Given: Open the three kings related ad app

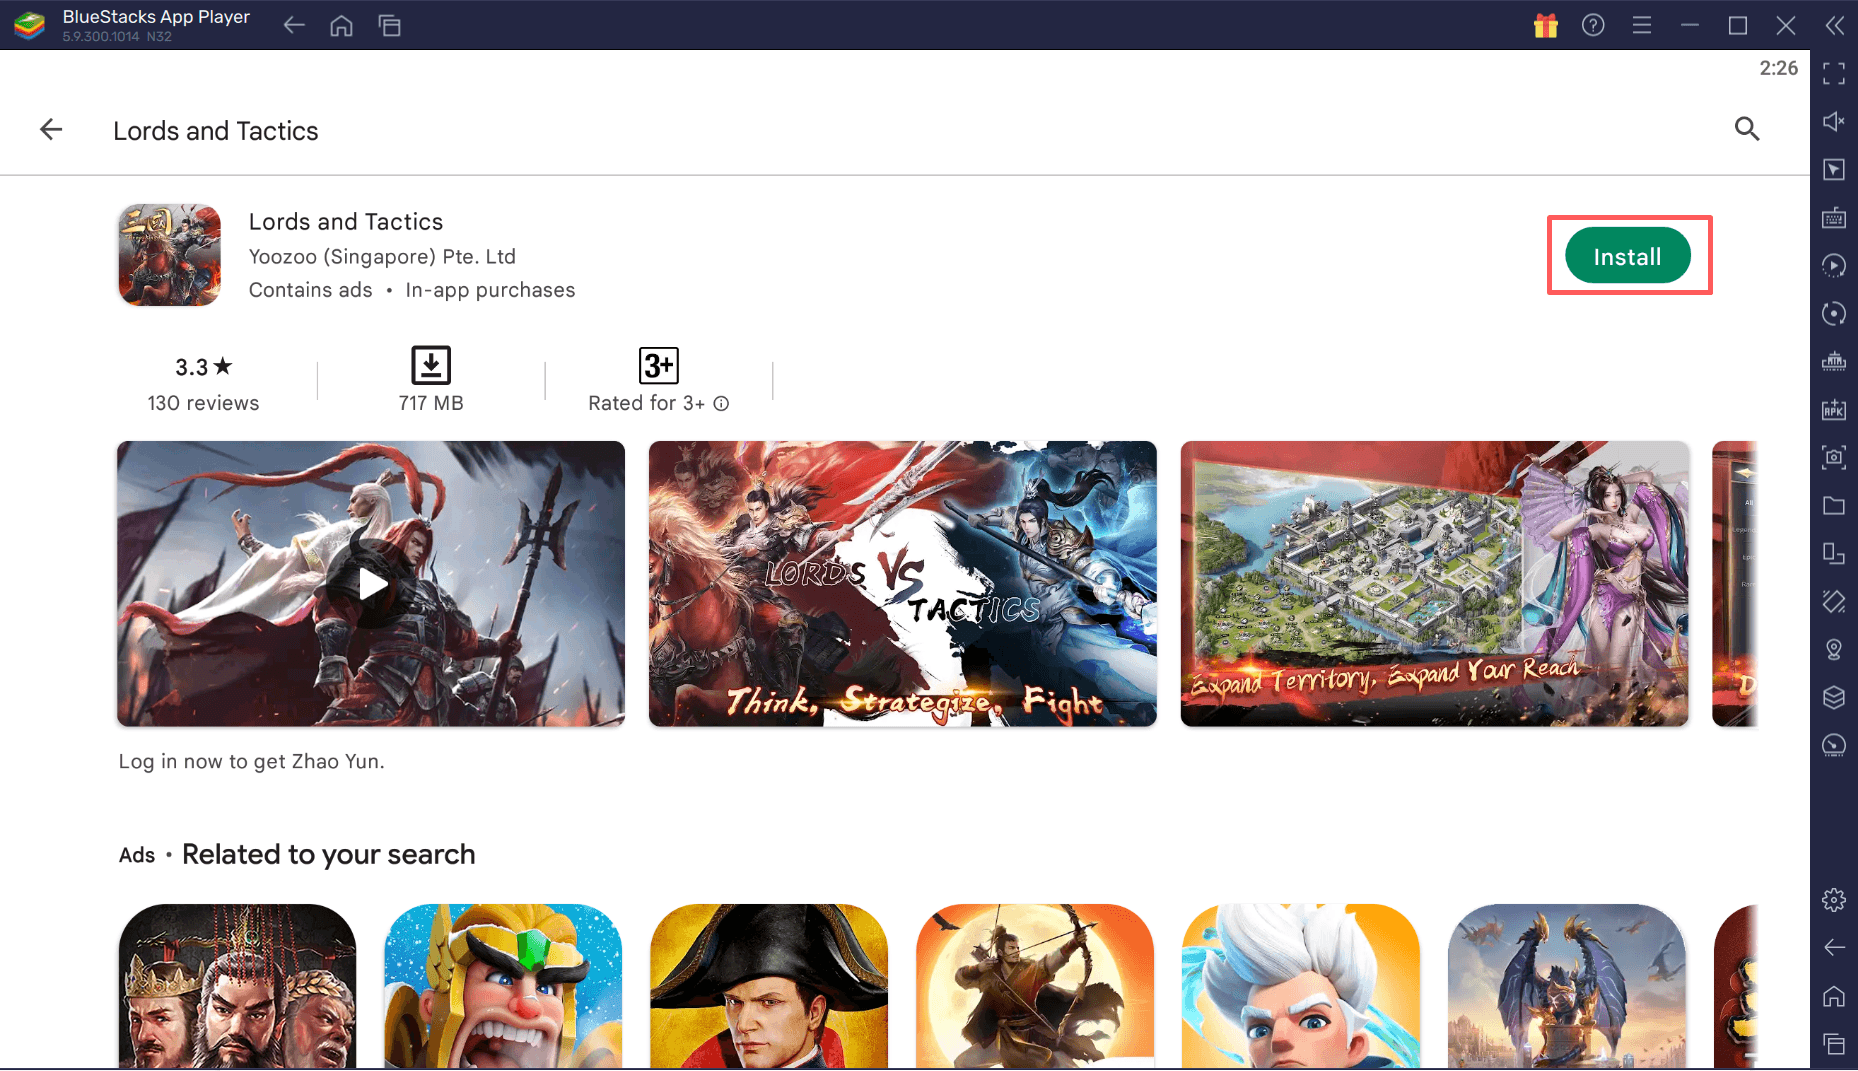Looking at the screenshot, I should 237,986.
